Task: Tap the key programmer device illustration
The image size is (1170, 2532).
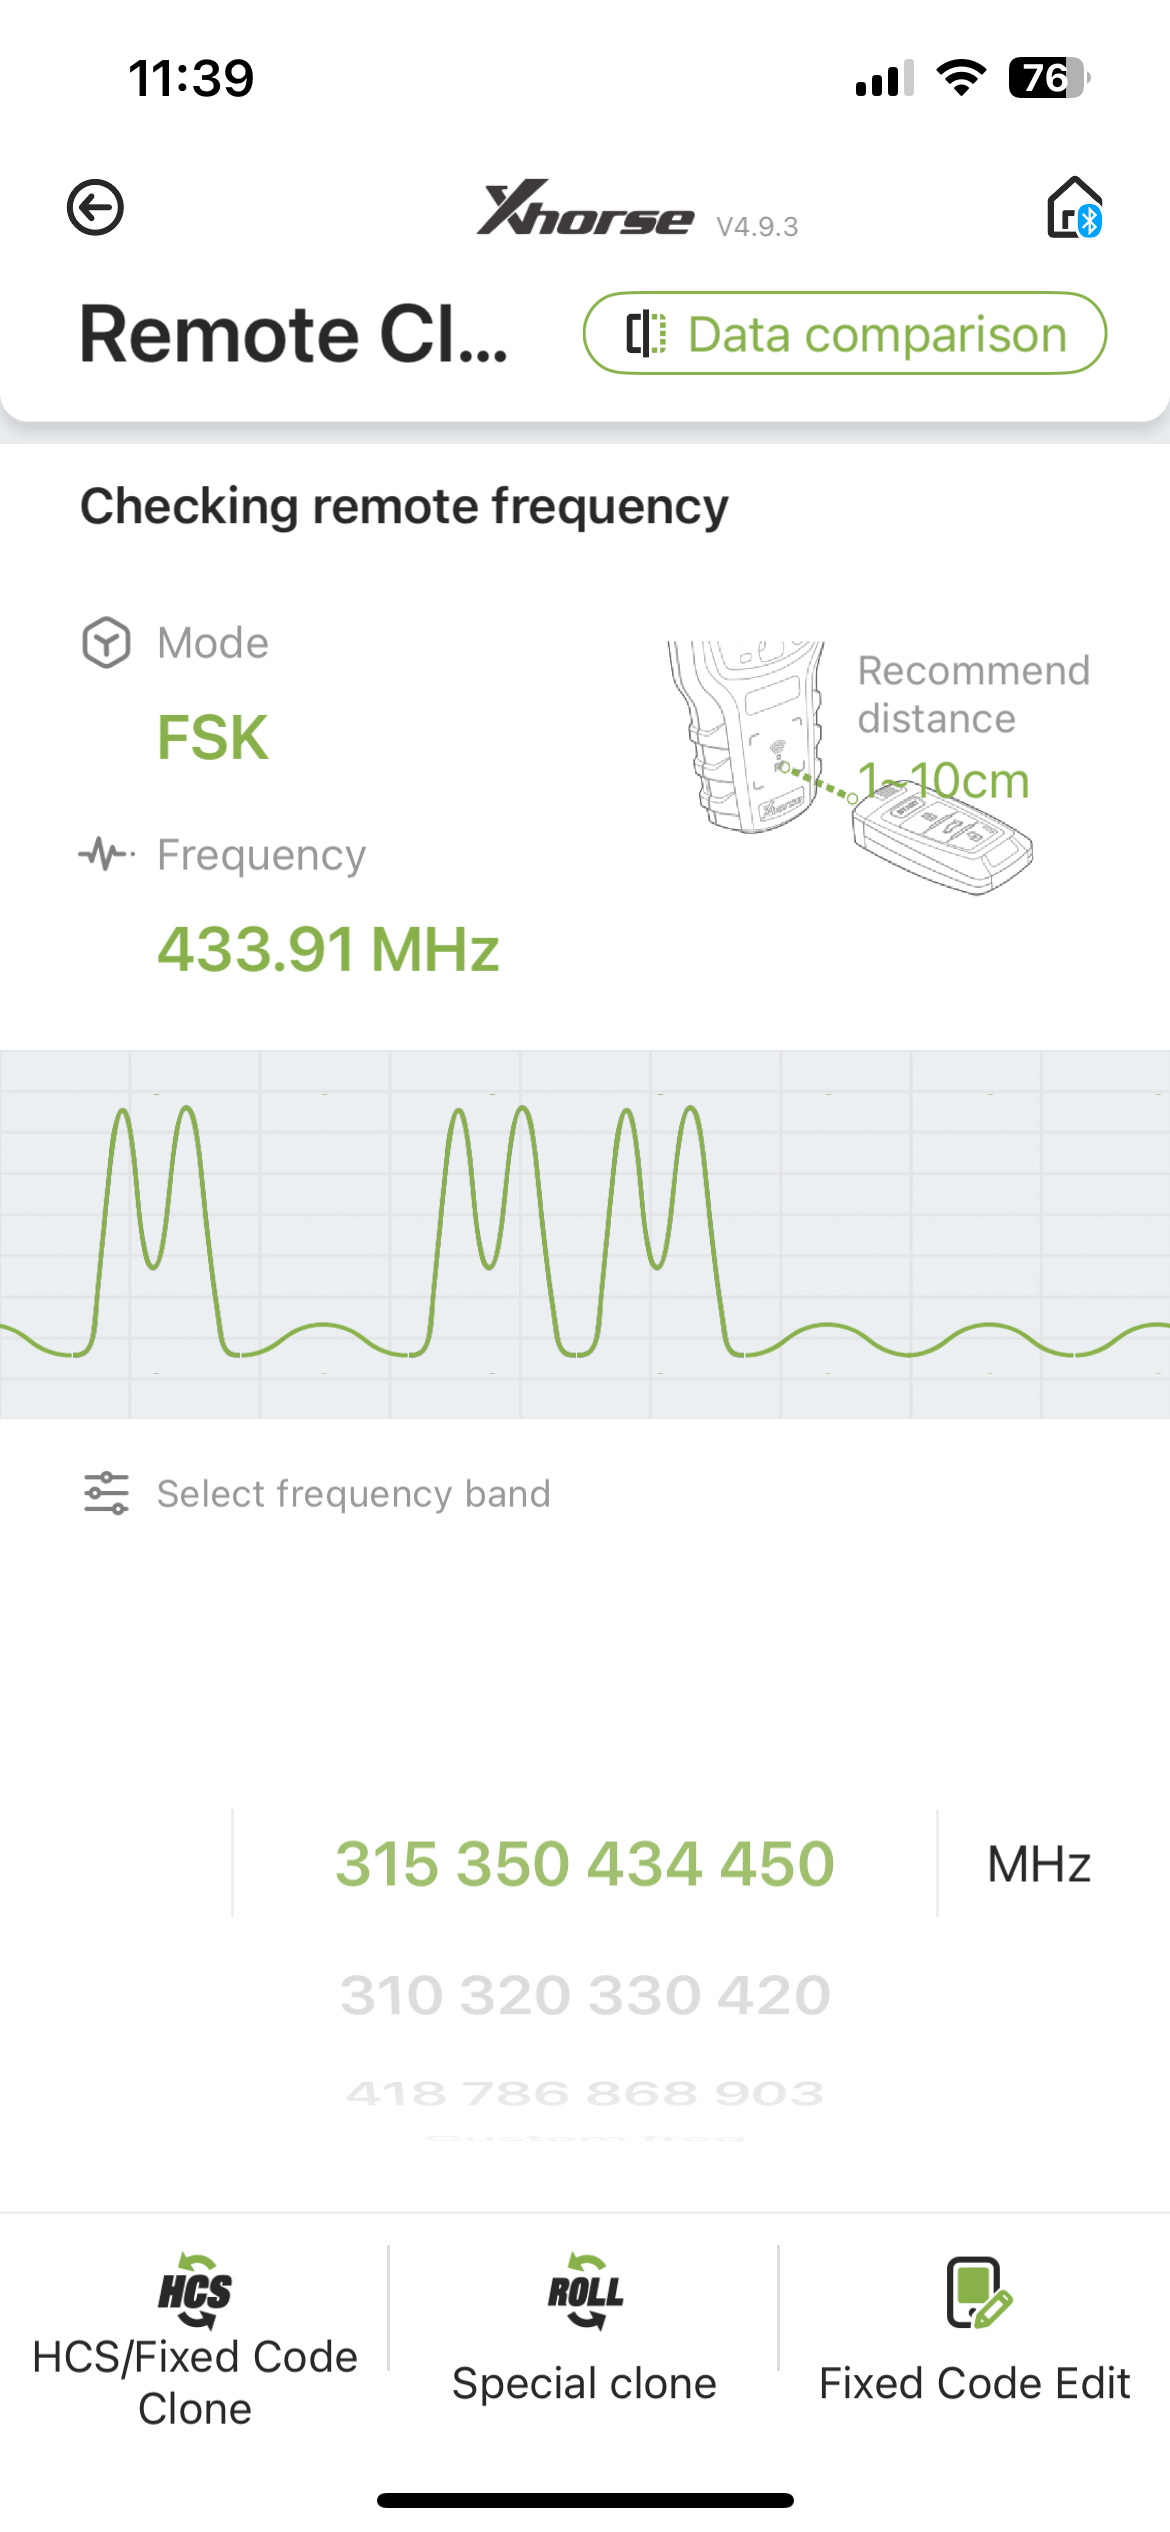Action: (x=748, y=737)
